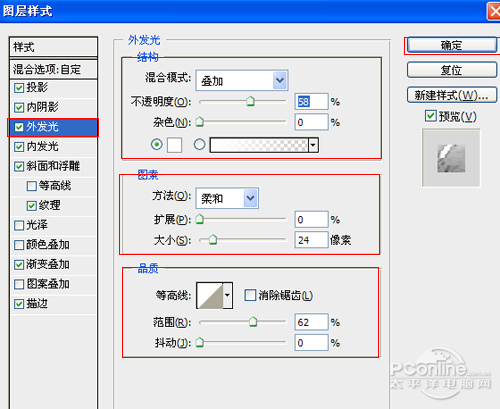This screenshot has width=500, height=409.
Task: Enable the 光泽 checkbox
Action: (x=19, y=225)
